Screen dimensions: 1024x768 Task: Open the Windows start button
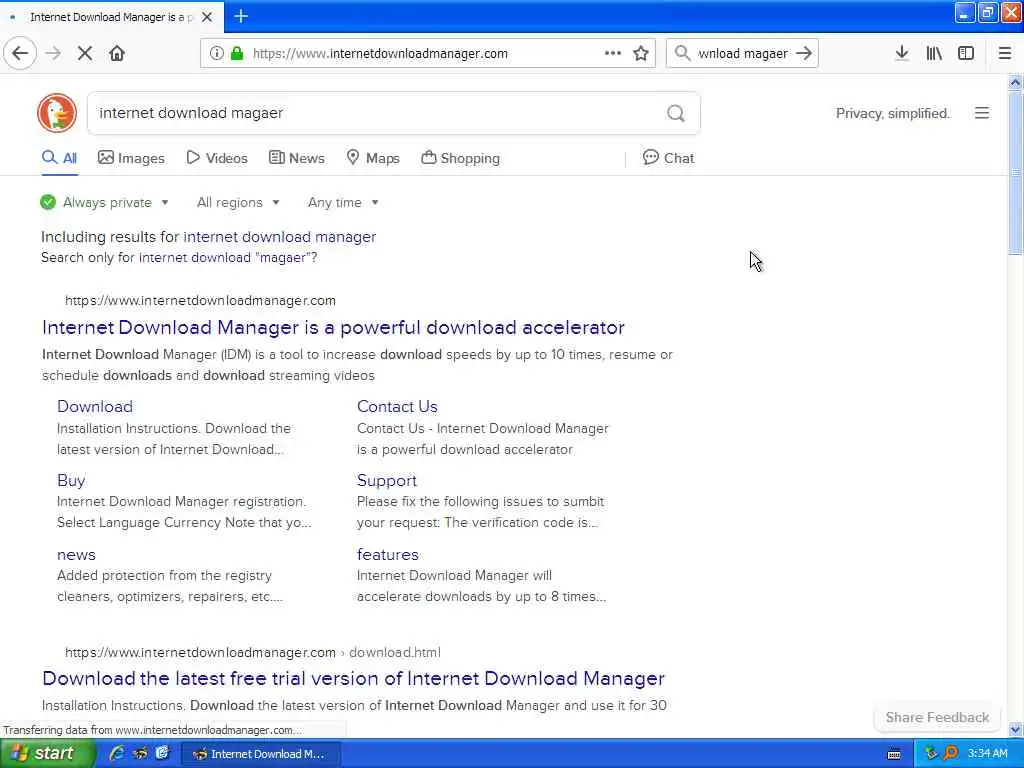tap(46, 754)
